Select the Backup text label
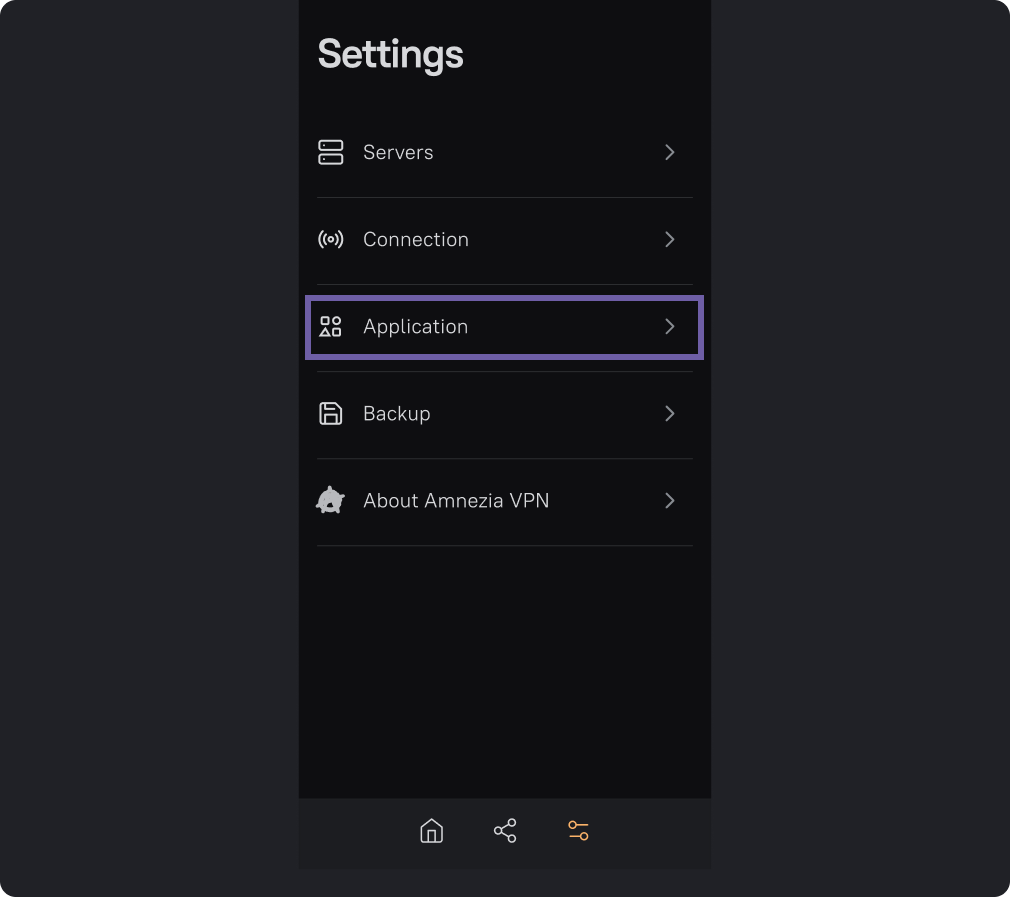Image resolution: width=1010 pixels, height=897 pixels. [396, 414]
